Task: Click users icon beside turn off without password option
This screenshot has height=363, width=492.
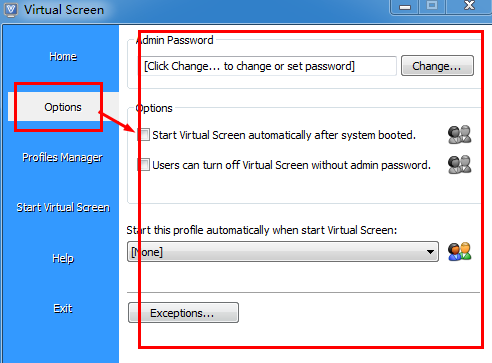Action: (459, 165)
